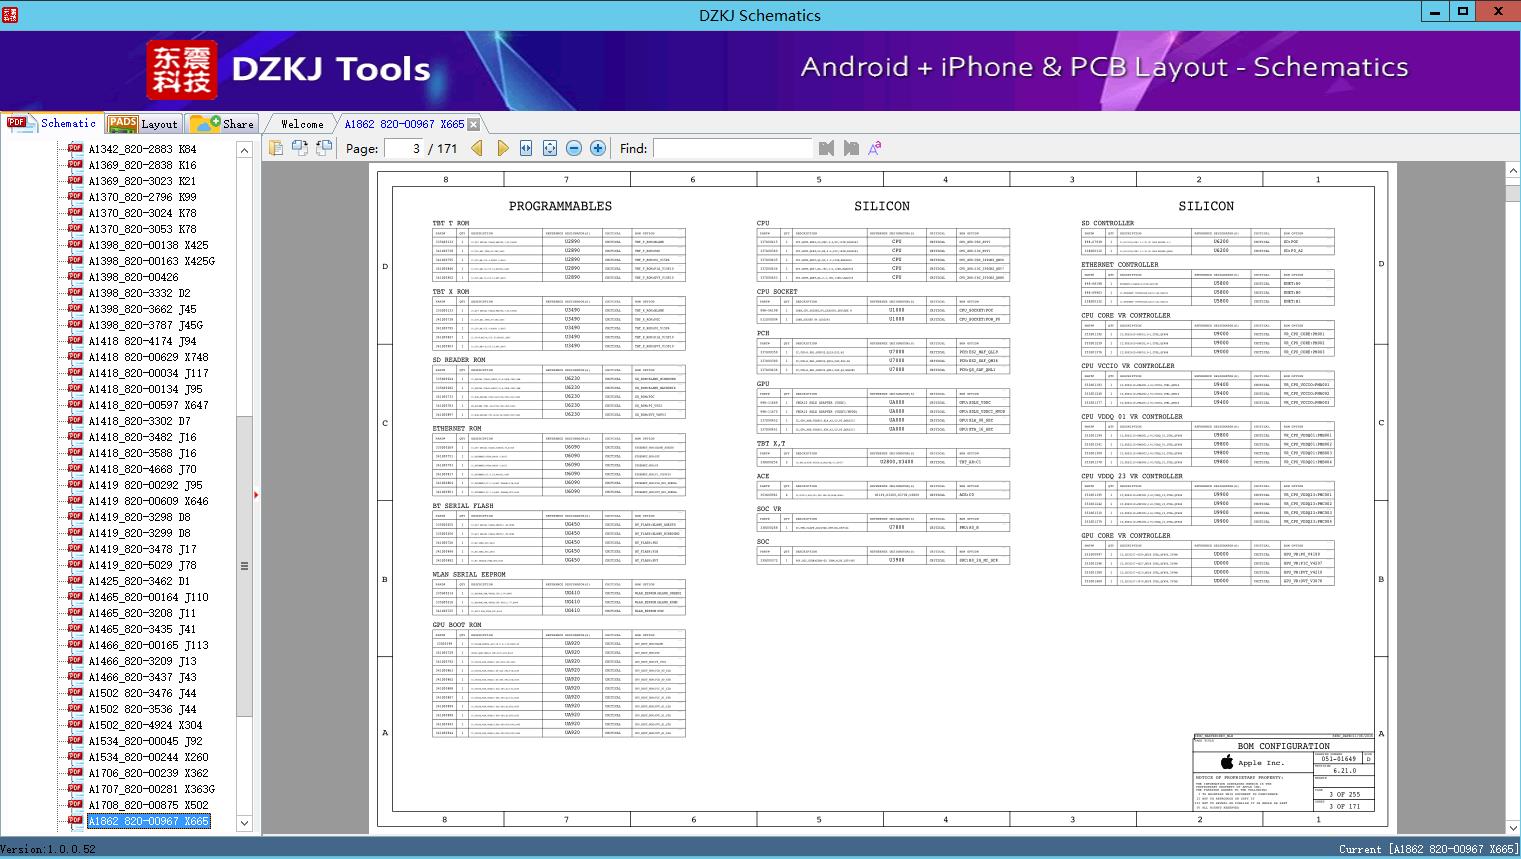Rotate the page counterclockwise

(x=299, y=148)
